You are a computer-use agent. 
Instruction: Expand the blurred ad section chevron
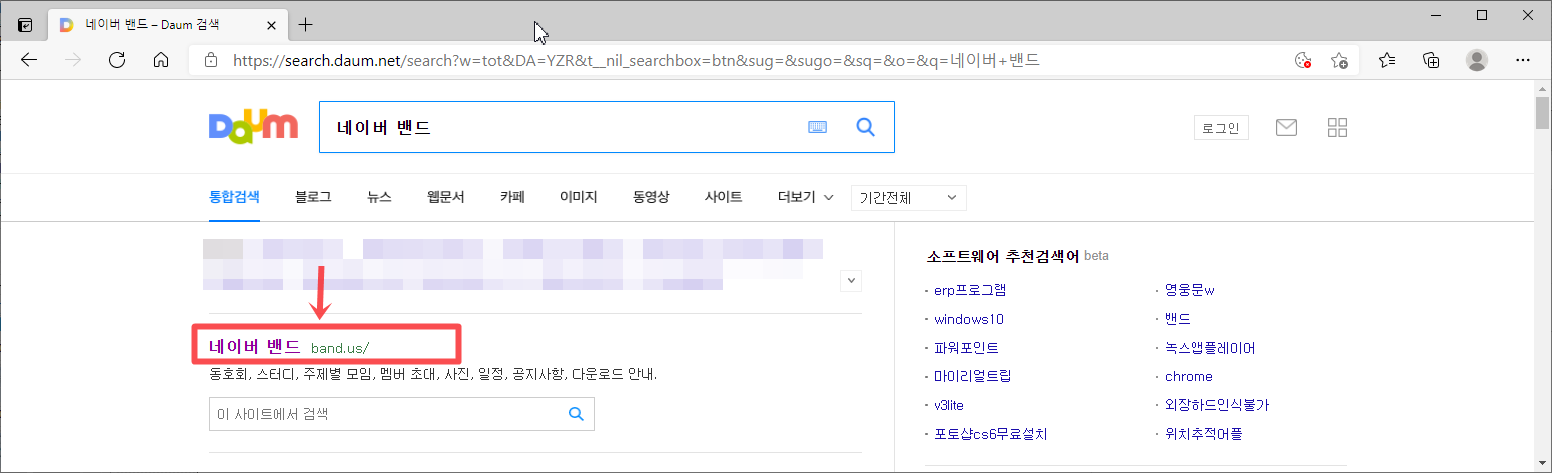pos(851,280)
